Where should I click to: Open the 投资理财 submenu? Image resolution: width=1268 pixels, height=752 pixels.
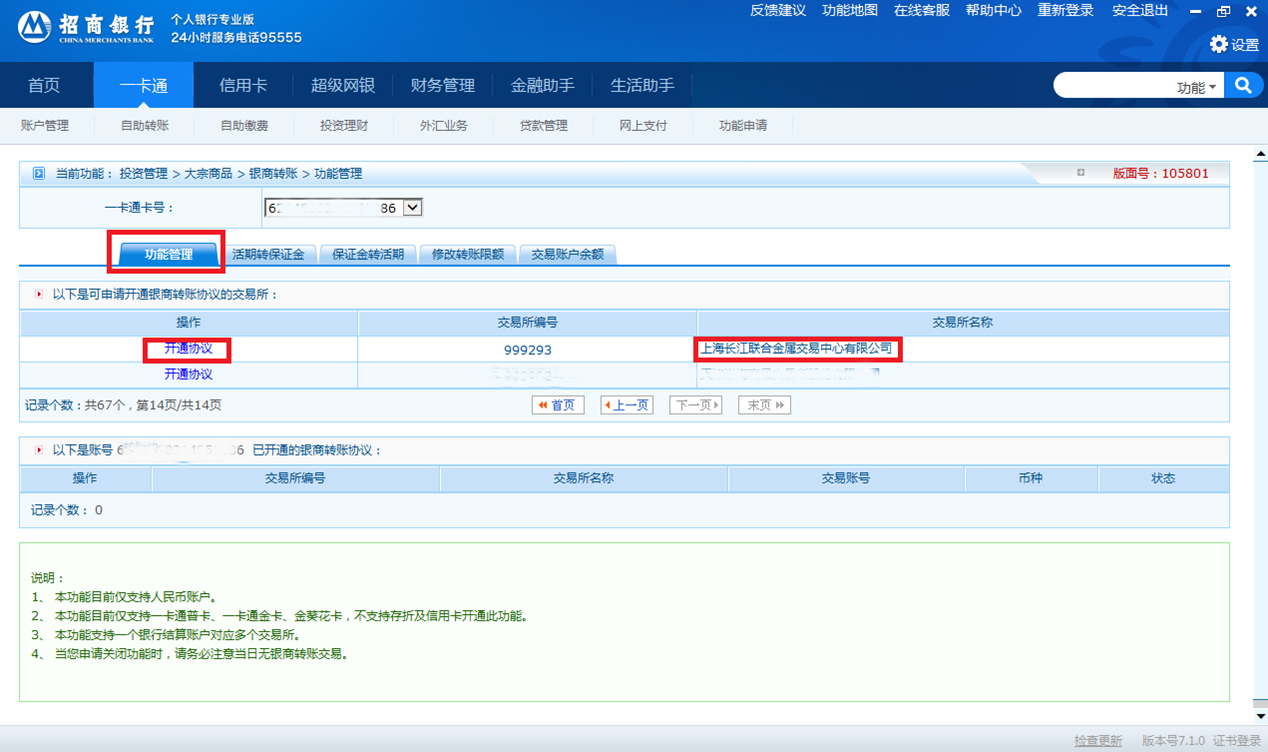[x=344, y=126]
